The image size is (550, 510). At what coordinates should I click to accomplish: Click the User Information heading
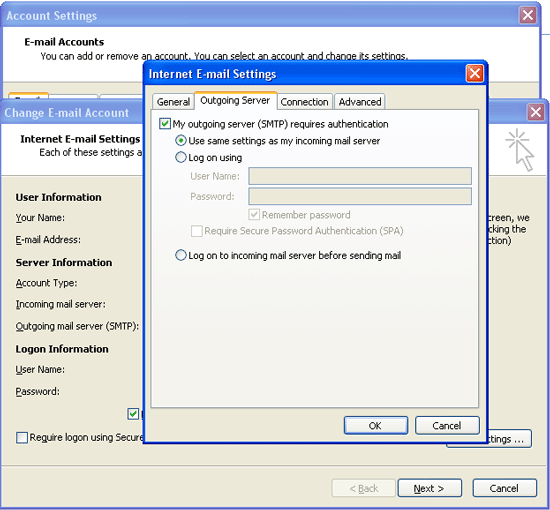tap(59, 197)
